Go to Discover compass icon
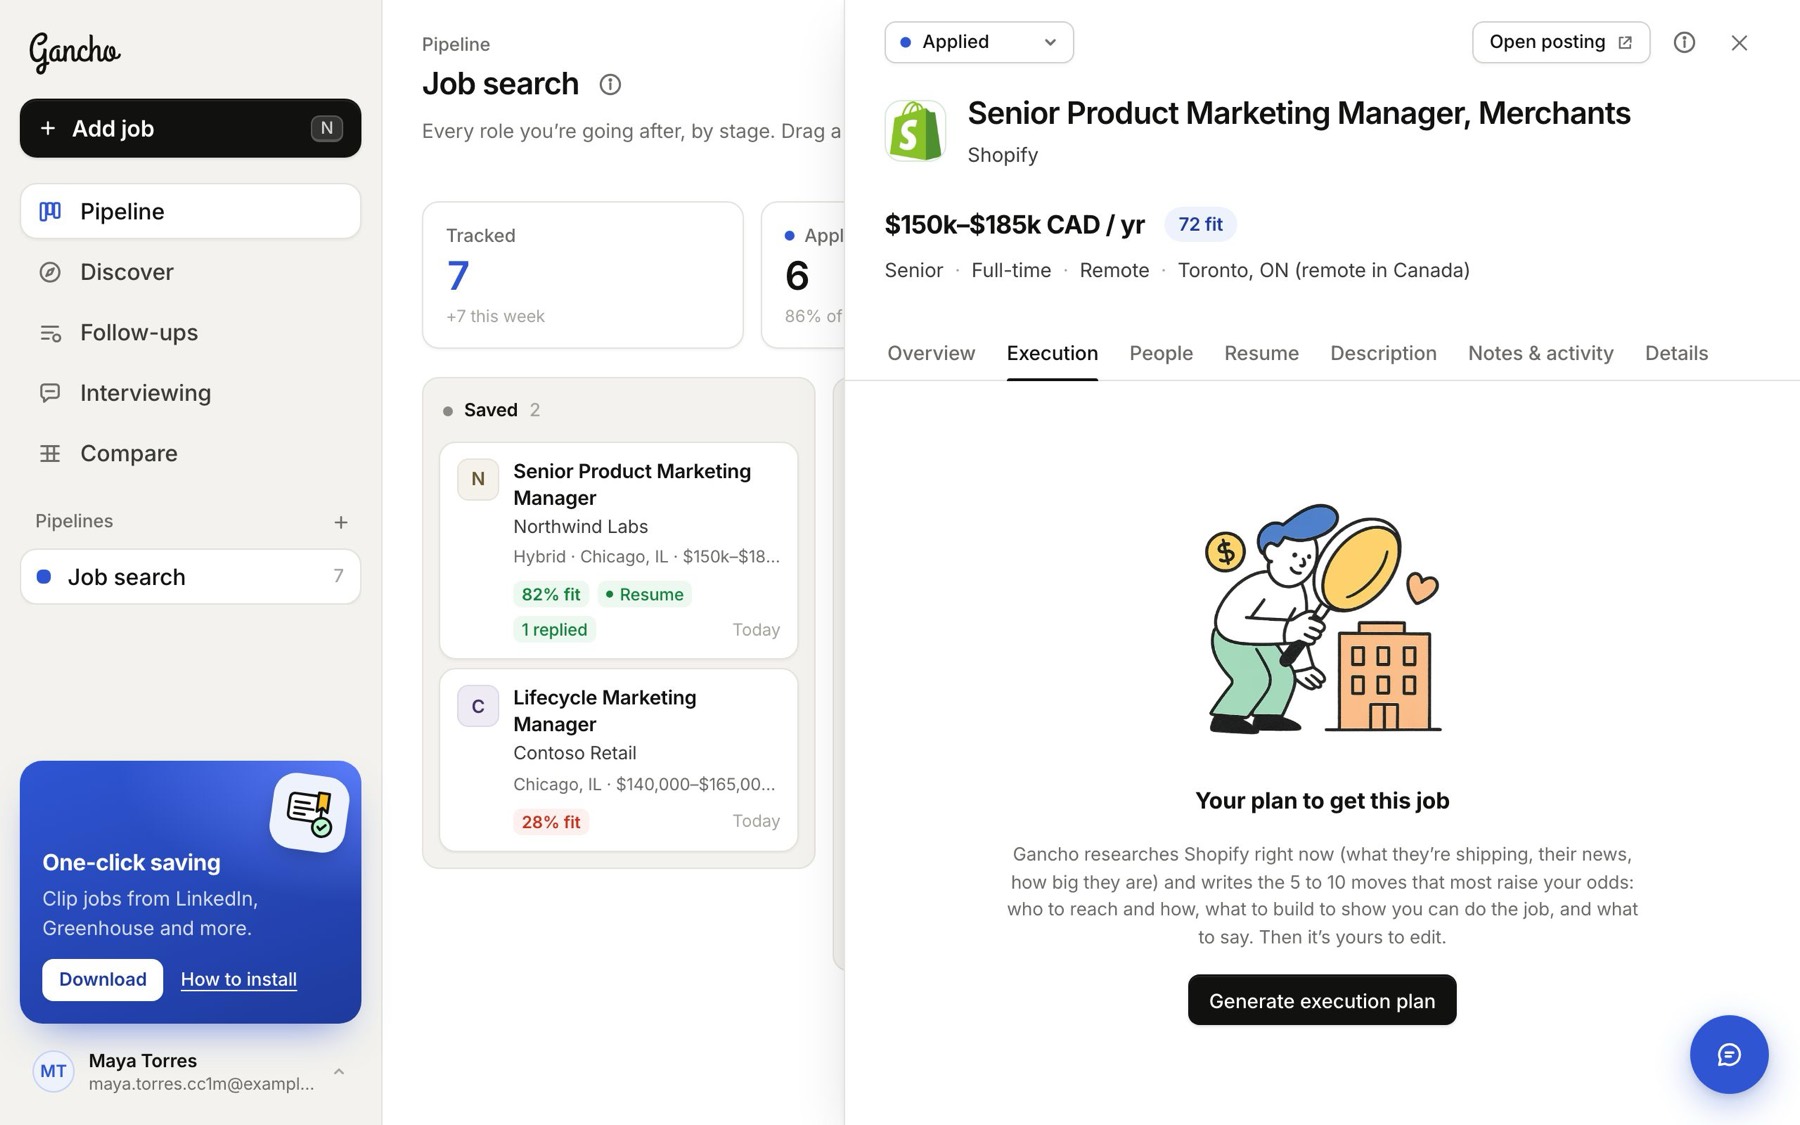The height and width of the screenshot is (1125, 1800). [x=50, y=272]
